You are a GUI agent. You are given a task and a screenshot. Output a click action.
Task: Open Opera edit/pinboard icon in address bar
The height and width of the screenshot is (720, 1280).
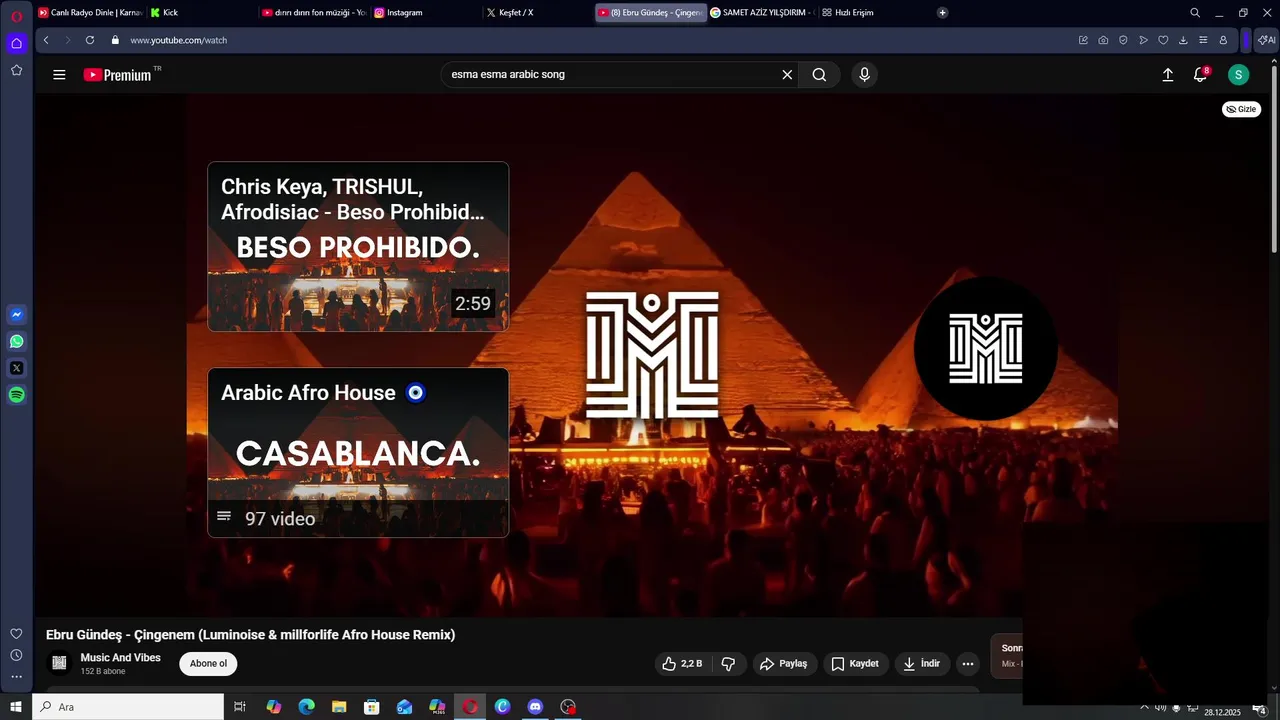pos(1083,40)
